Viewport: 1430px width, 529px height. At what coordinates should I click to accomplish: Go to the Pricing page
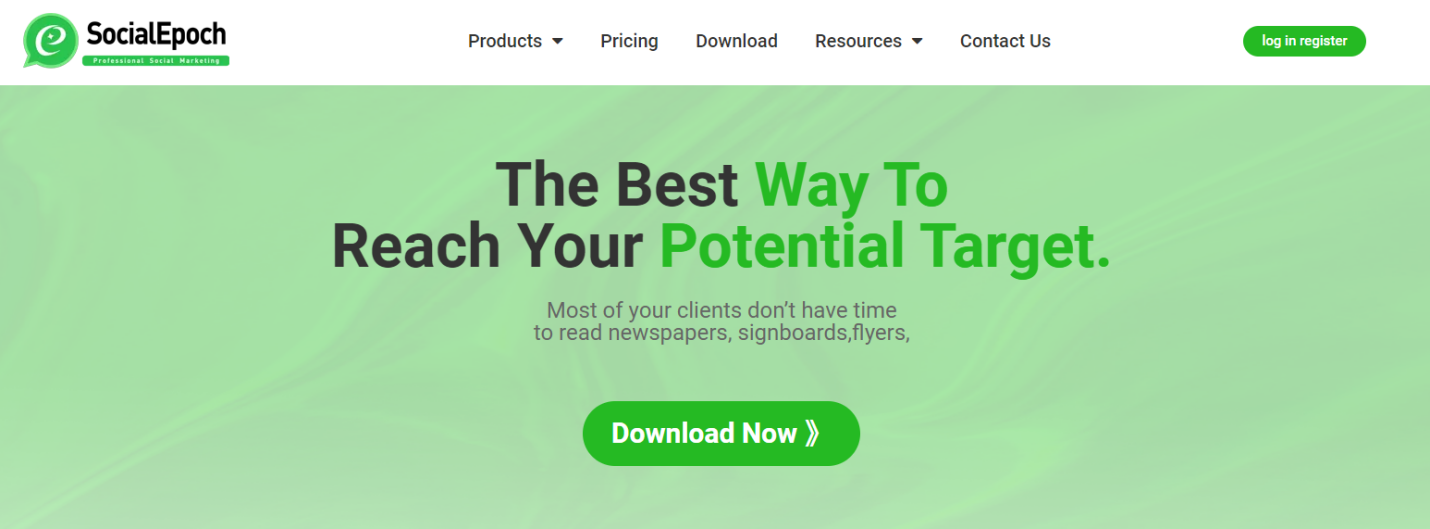click(x=629, y=41)
